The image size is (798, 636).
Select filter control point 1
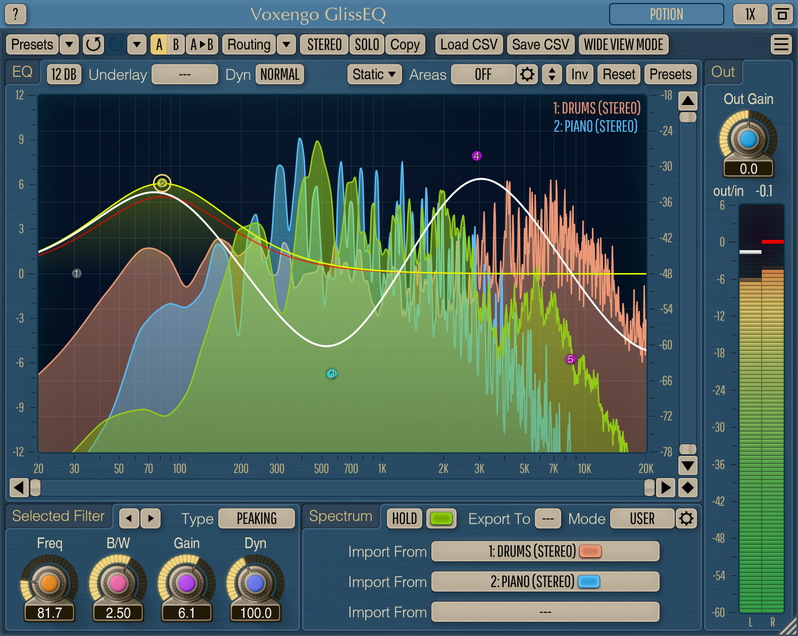[x=76, y=273]
